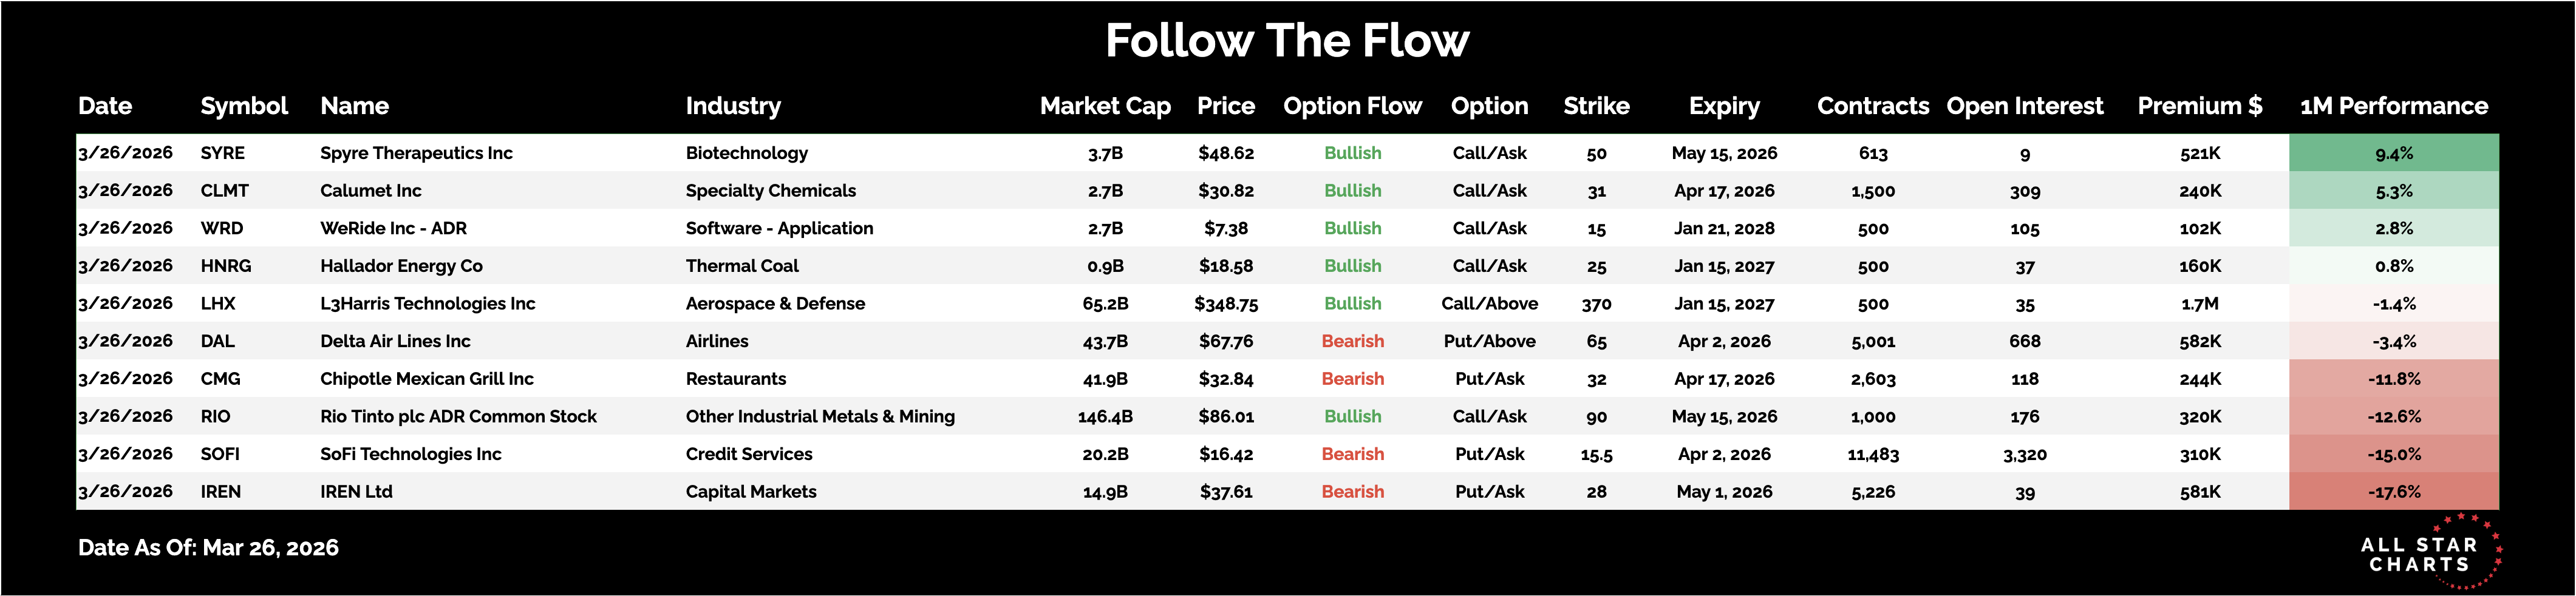Select the Rio Tinto plc ADR name

pos(458,416)
